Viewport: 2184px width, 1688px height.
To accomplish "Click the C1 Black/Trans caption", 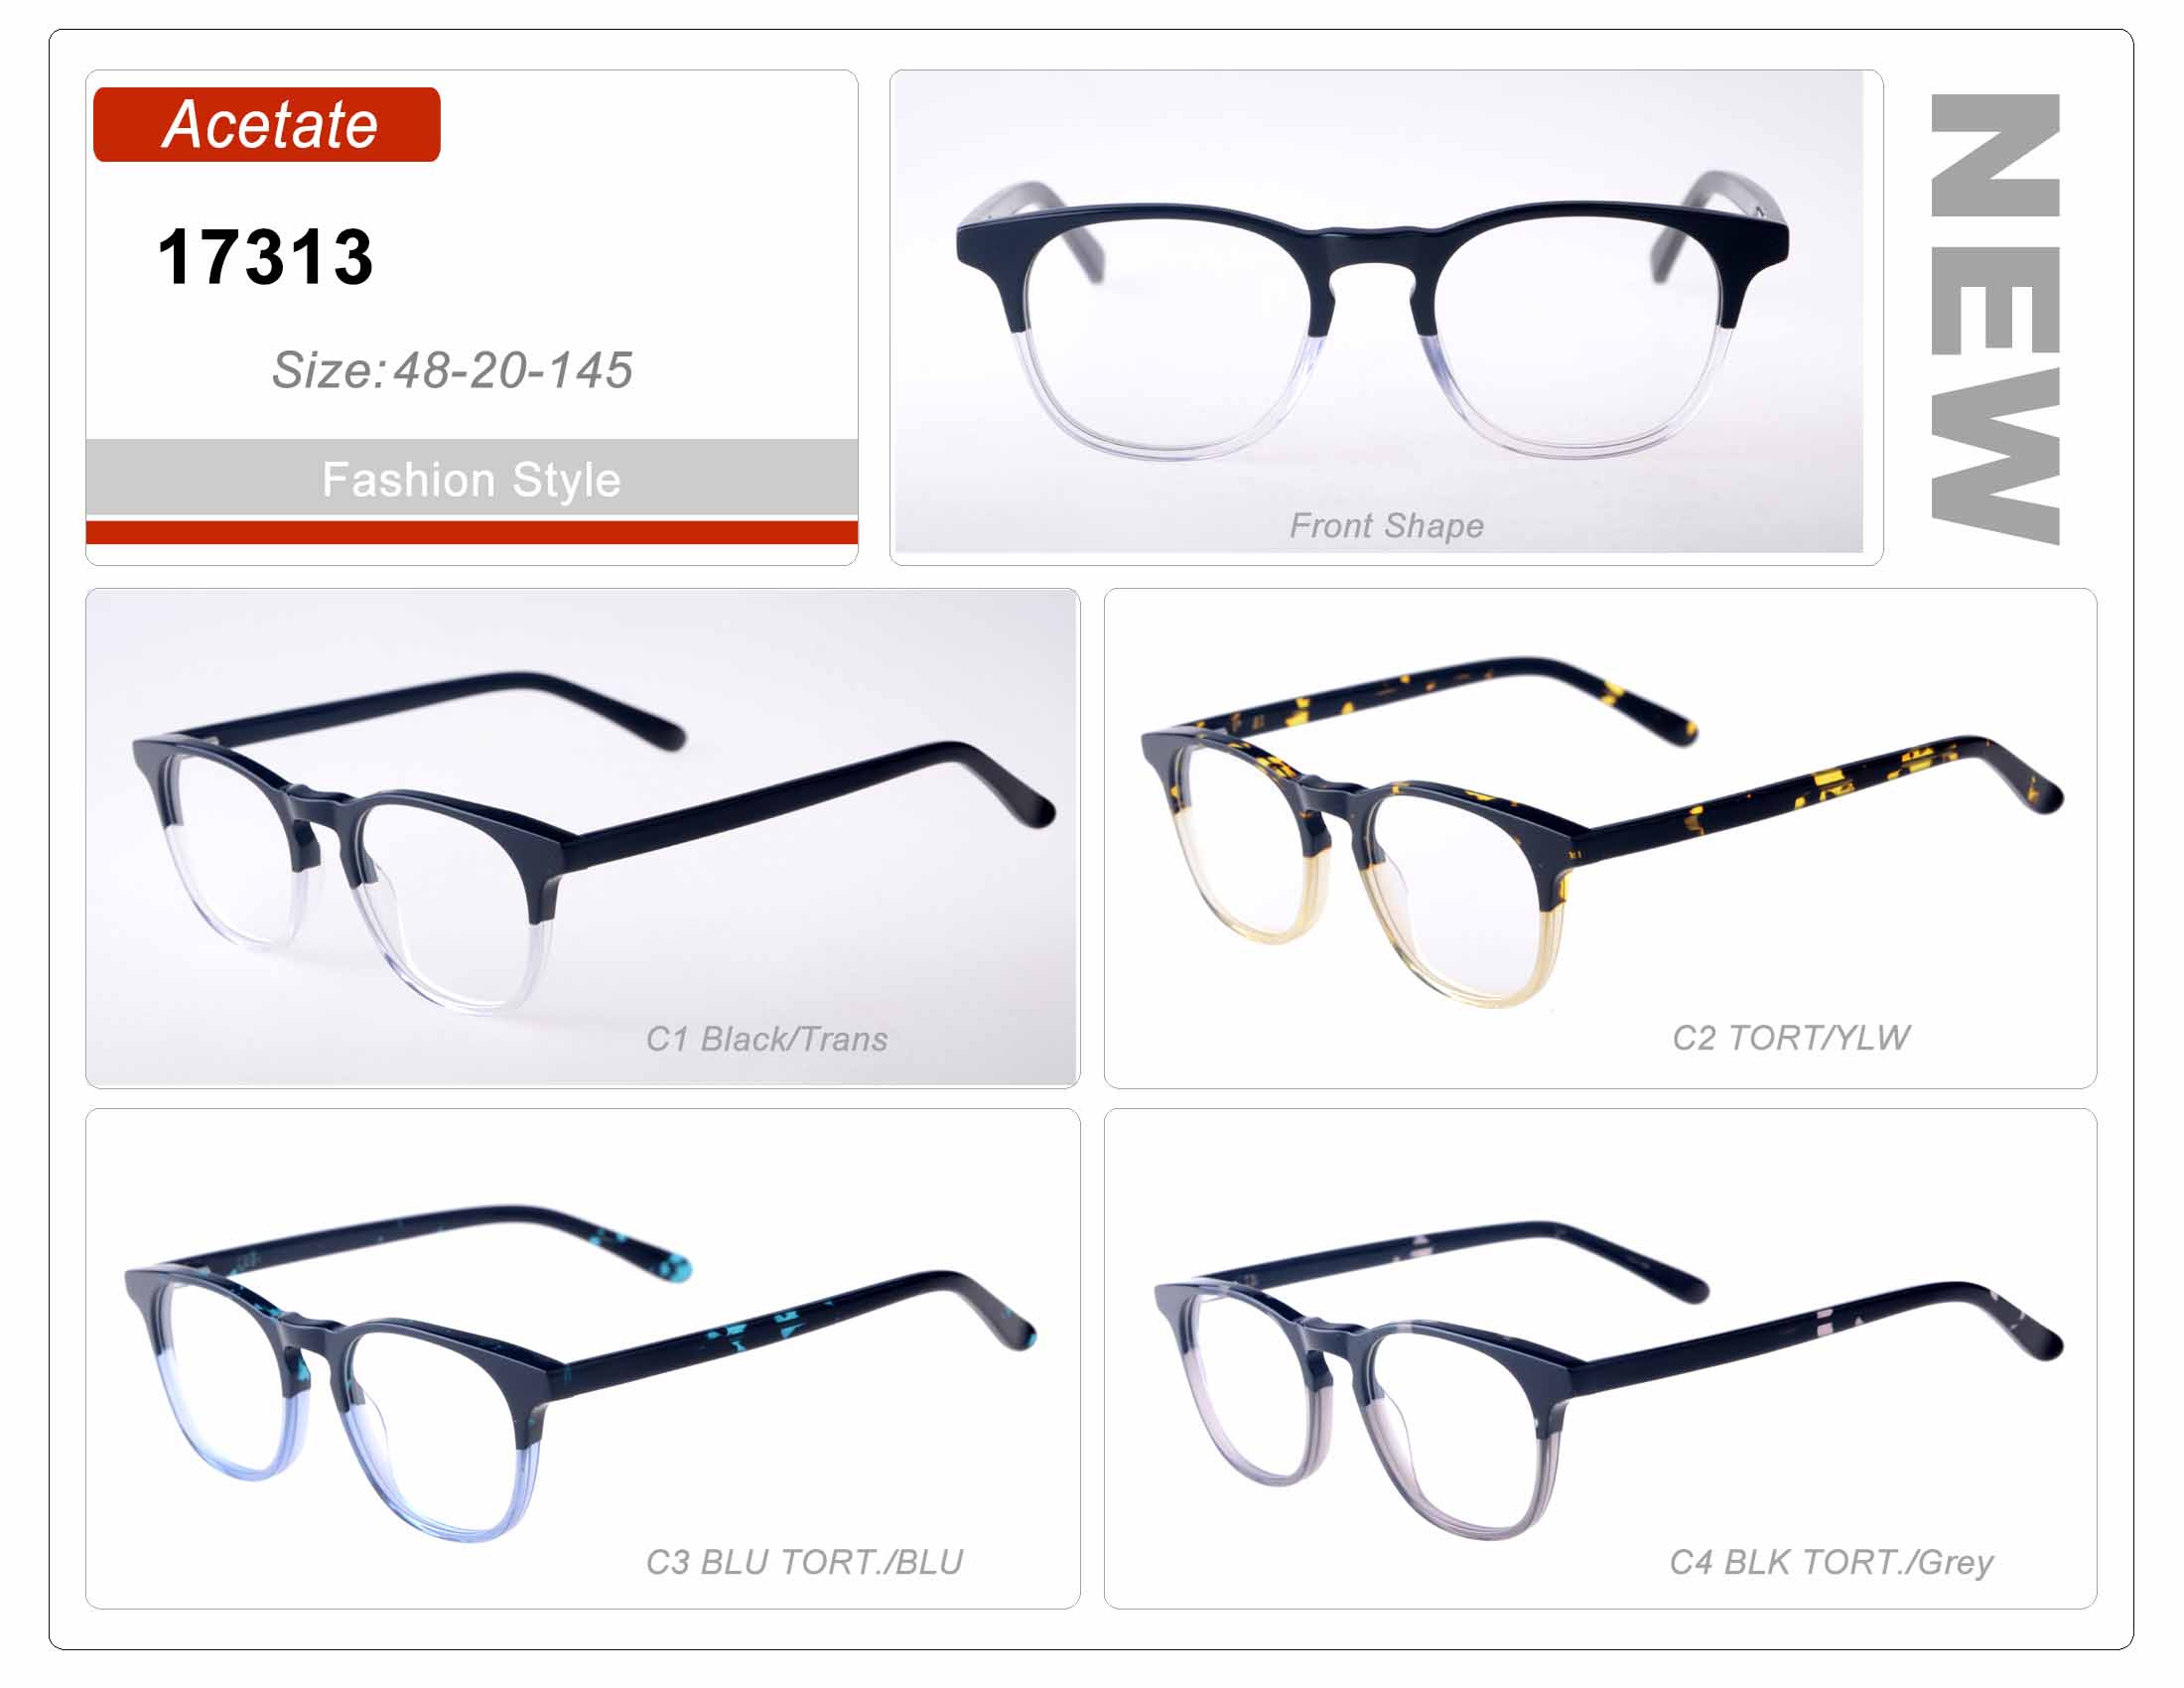I will pyautogui.click(x=767, y=1039).
